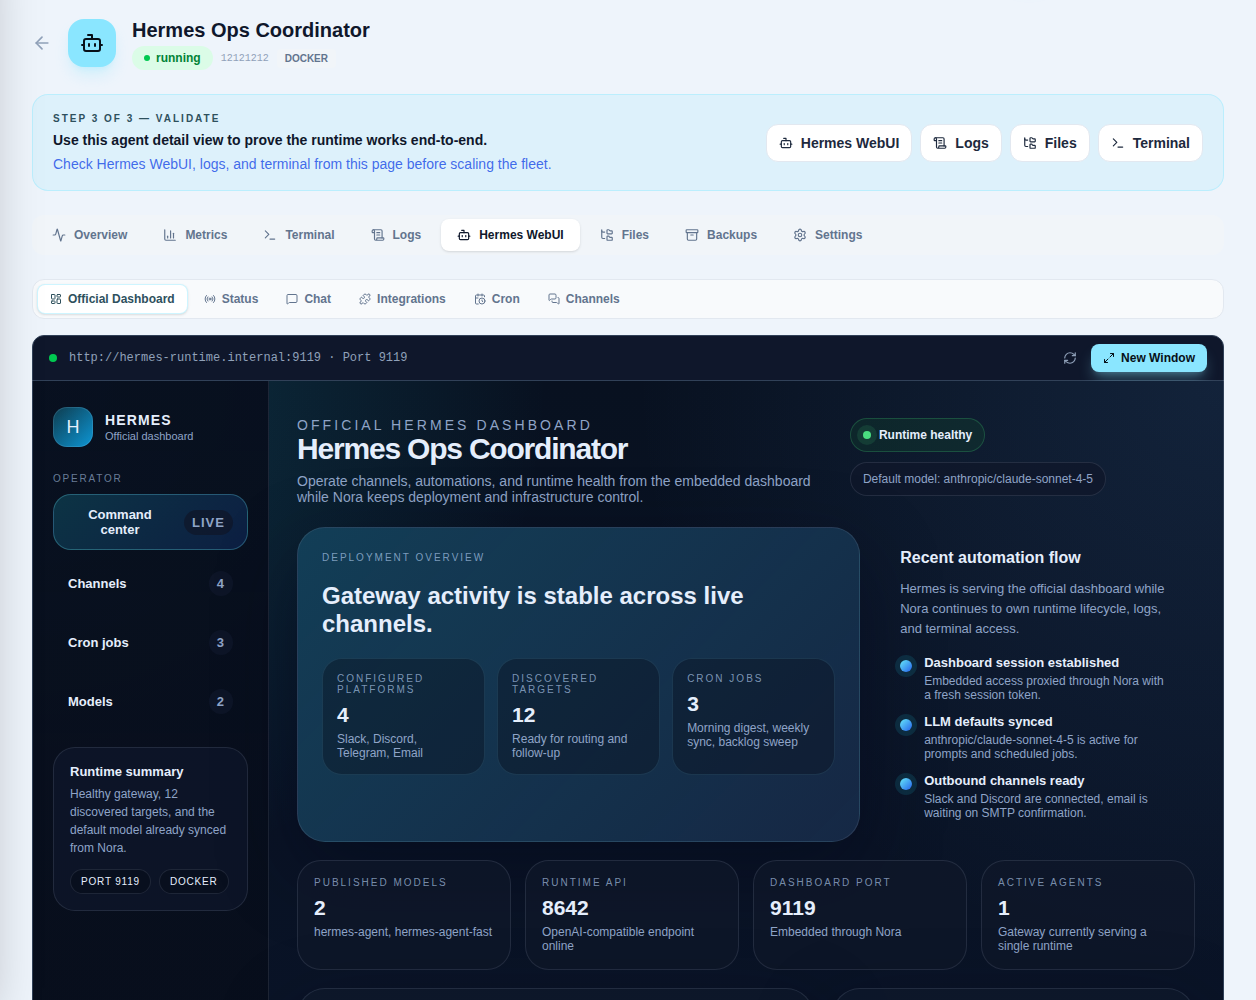Click the LLM defaults synced entry
This screenshot has width=1256, height=1000.
tap(1035, 737)
